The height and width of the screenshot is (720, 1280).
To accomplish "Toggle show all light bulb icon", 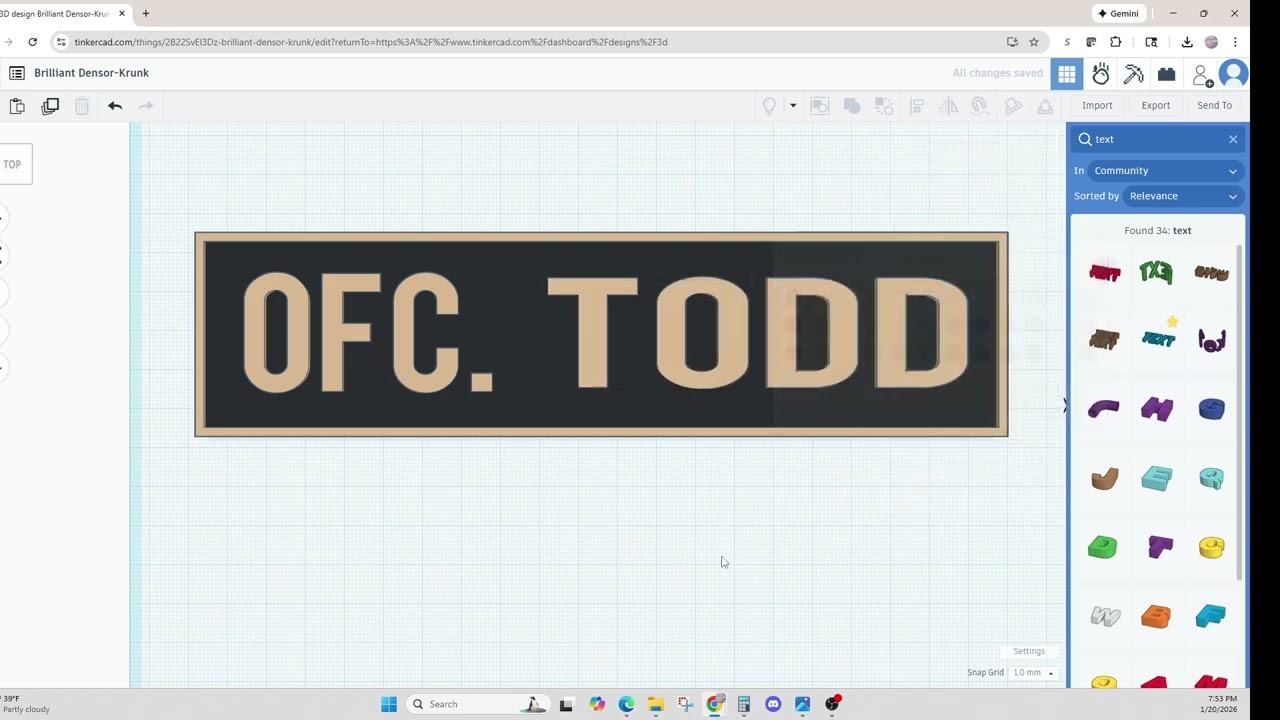I will point(769,106).
